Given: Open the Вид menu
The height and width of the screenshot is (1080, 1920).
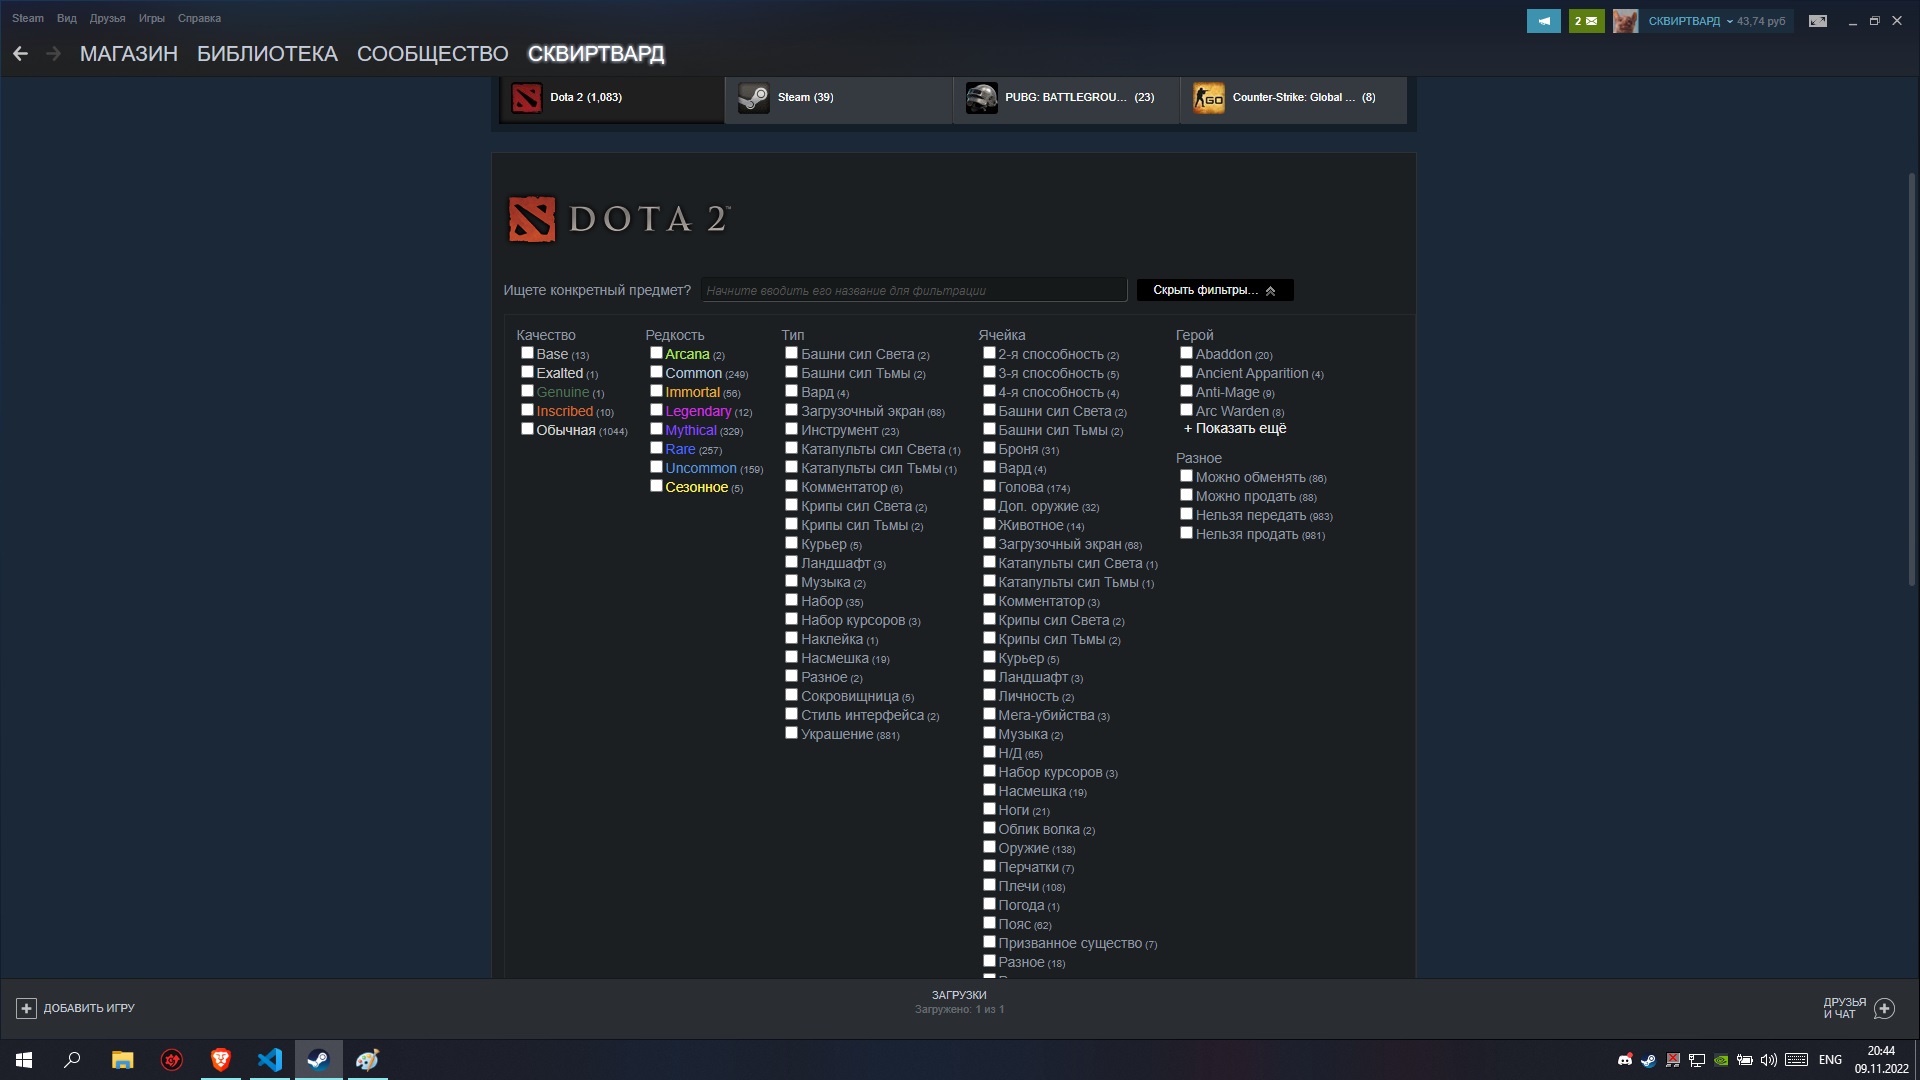Looking at the screenshot, I should click(x=67, y=18).
